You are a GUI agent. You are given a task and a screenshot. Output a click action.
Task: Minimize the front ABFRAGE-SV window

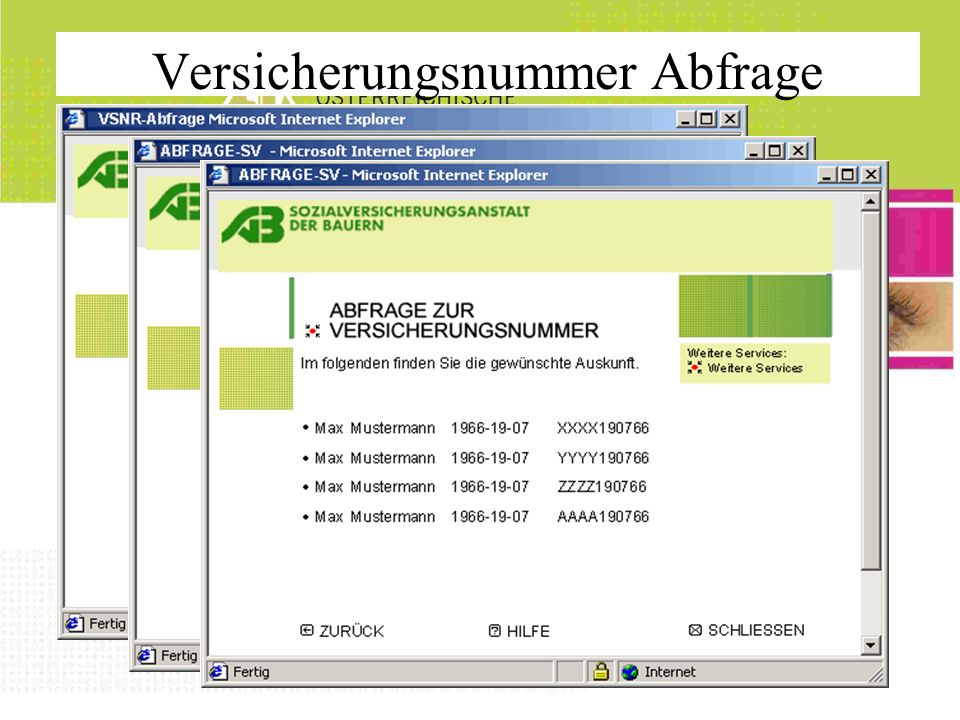click(x=827, y=175)
